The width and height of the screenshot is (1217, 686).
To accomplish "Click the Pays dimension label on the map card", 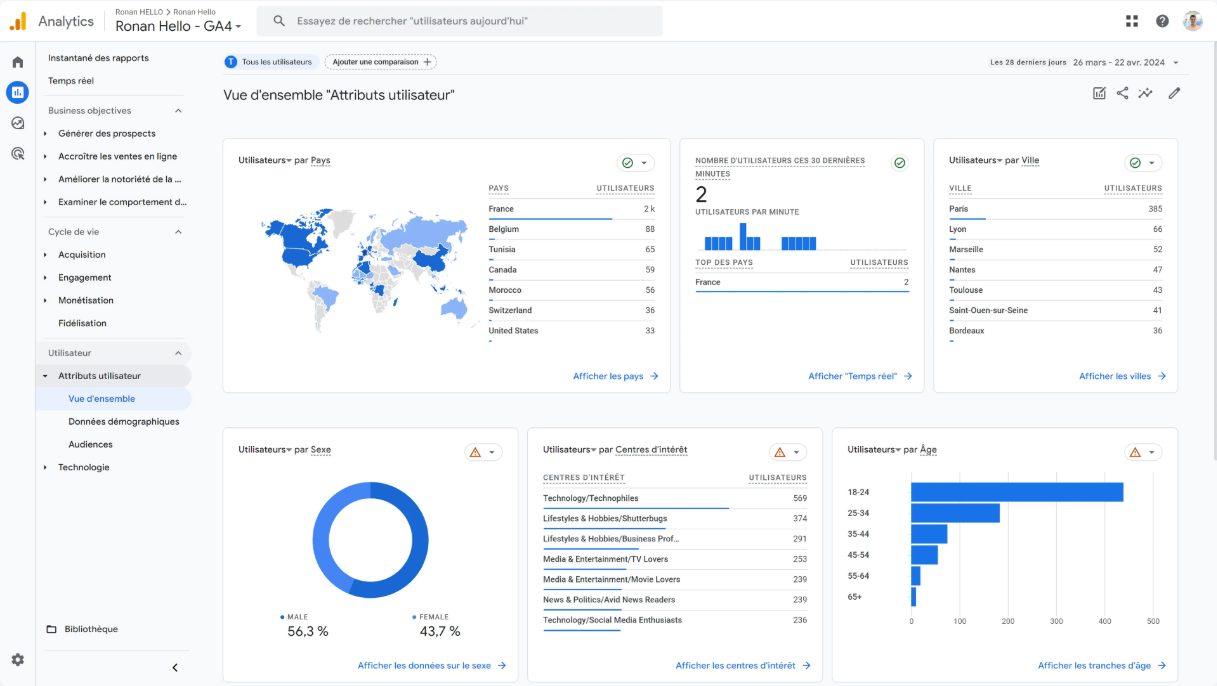I will 320,160.
